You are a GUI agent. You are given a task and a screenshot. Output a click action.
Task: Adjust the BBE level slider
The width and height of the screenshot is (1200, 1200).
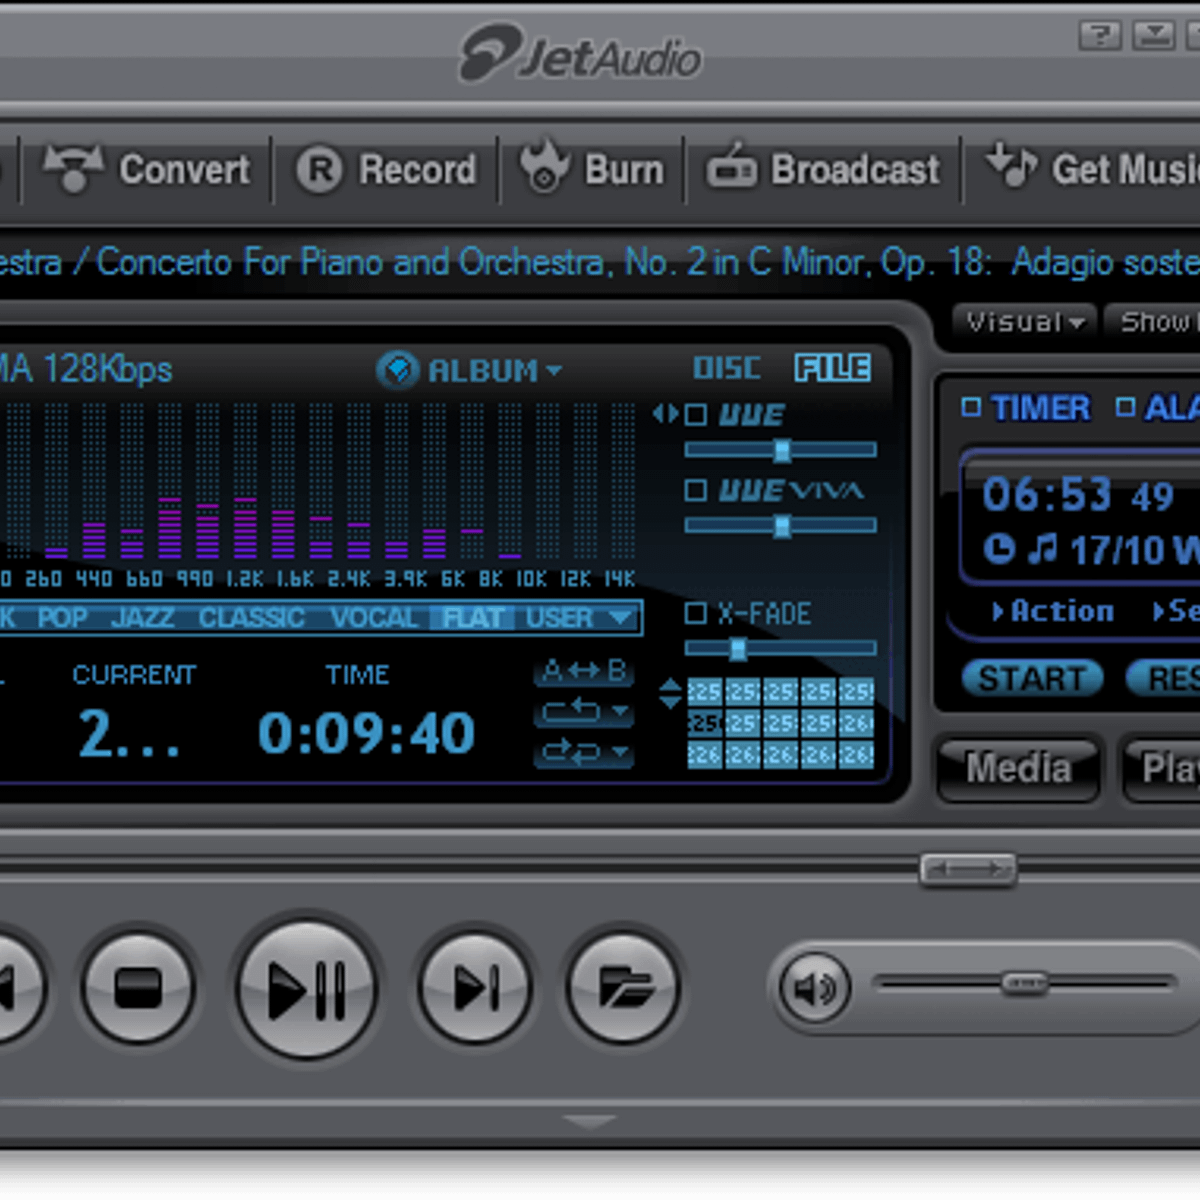(780, 450)
